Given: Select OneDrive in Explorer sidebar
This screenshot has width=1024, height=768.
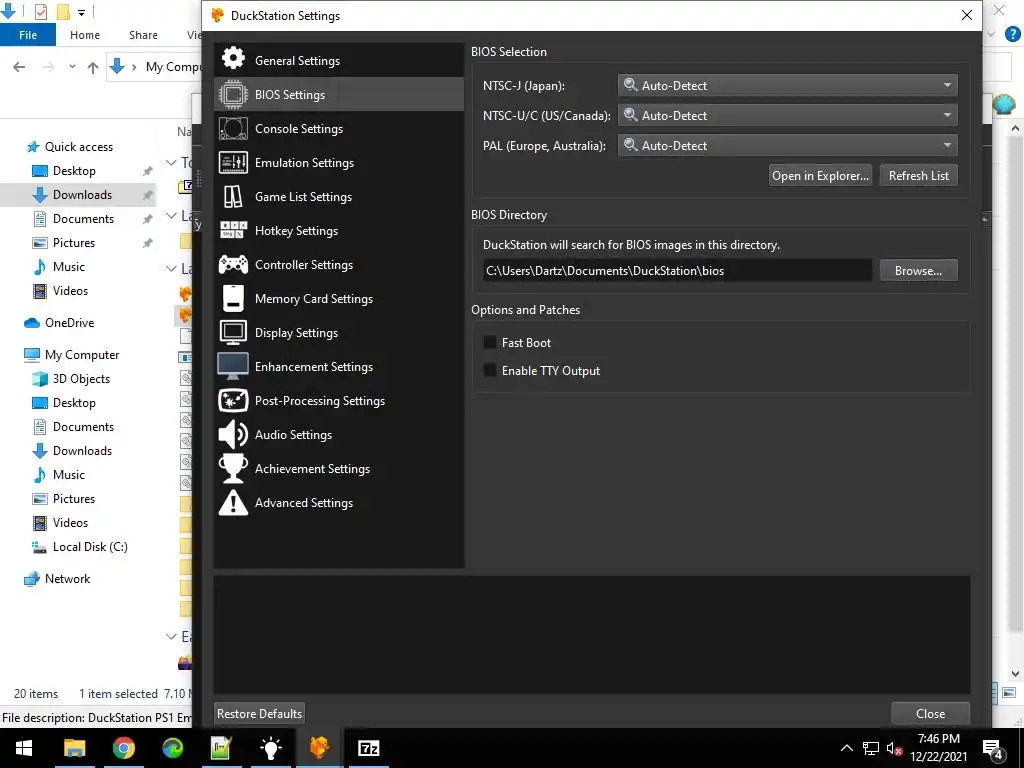Looking at the screenshot, I should [69, 323].
